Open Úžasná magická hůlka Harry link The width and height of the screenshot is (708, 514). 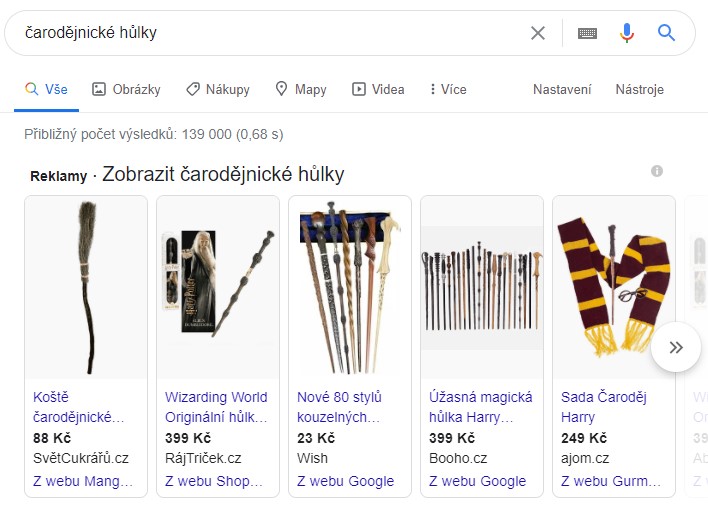click(x=480, y=407)
